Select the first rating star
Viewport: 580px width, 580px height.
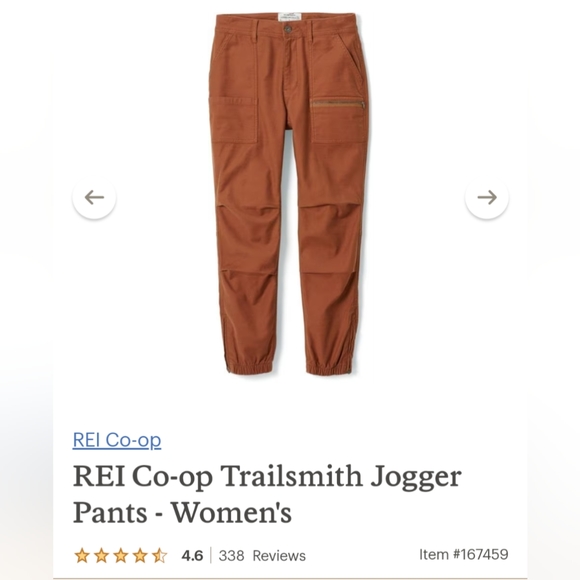coord(82,556)
